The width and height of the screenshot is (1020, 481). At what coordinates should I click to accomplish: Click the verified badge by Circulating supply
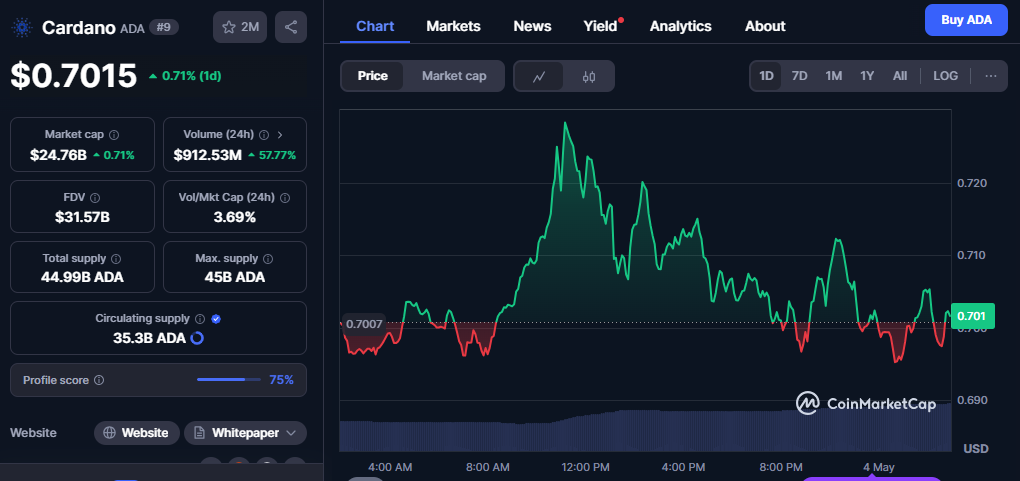(x=217, y=319)
